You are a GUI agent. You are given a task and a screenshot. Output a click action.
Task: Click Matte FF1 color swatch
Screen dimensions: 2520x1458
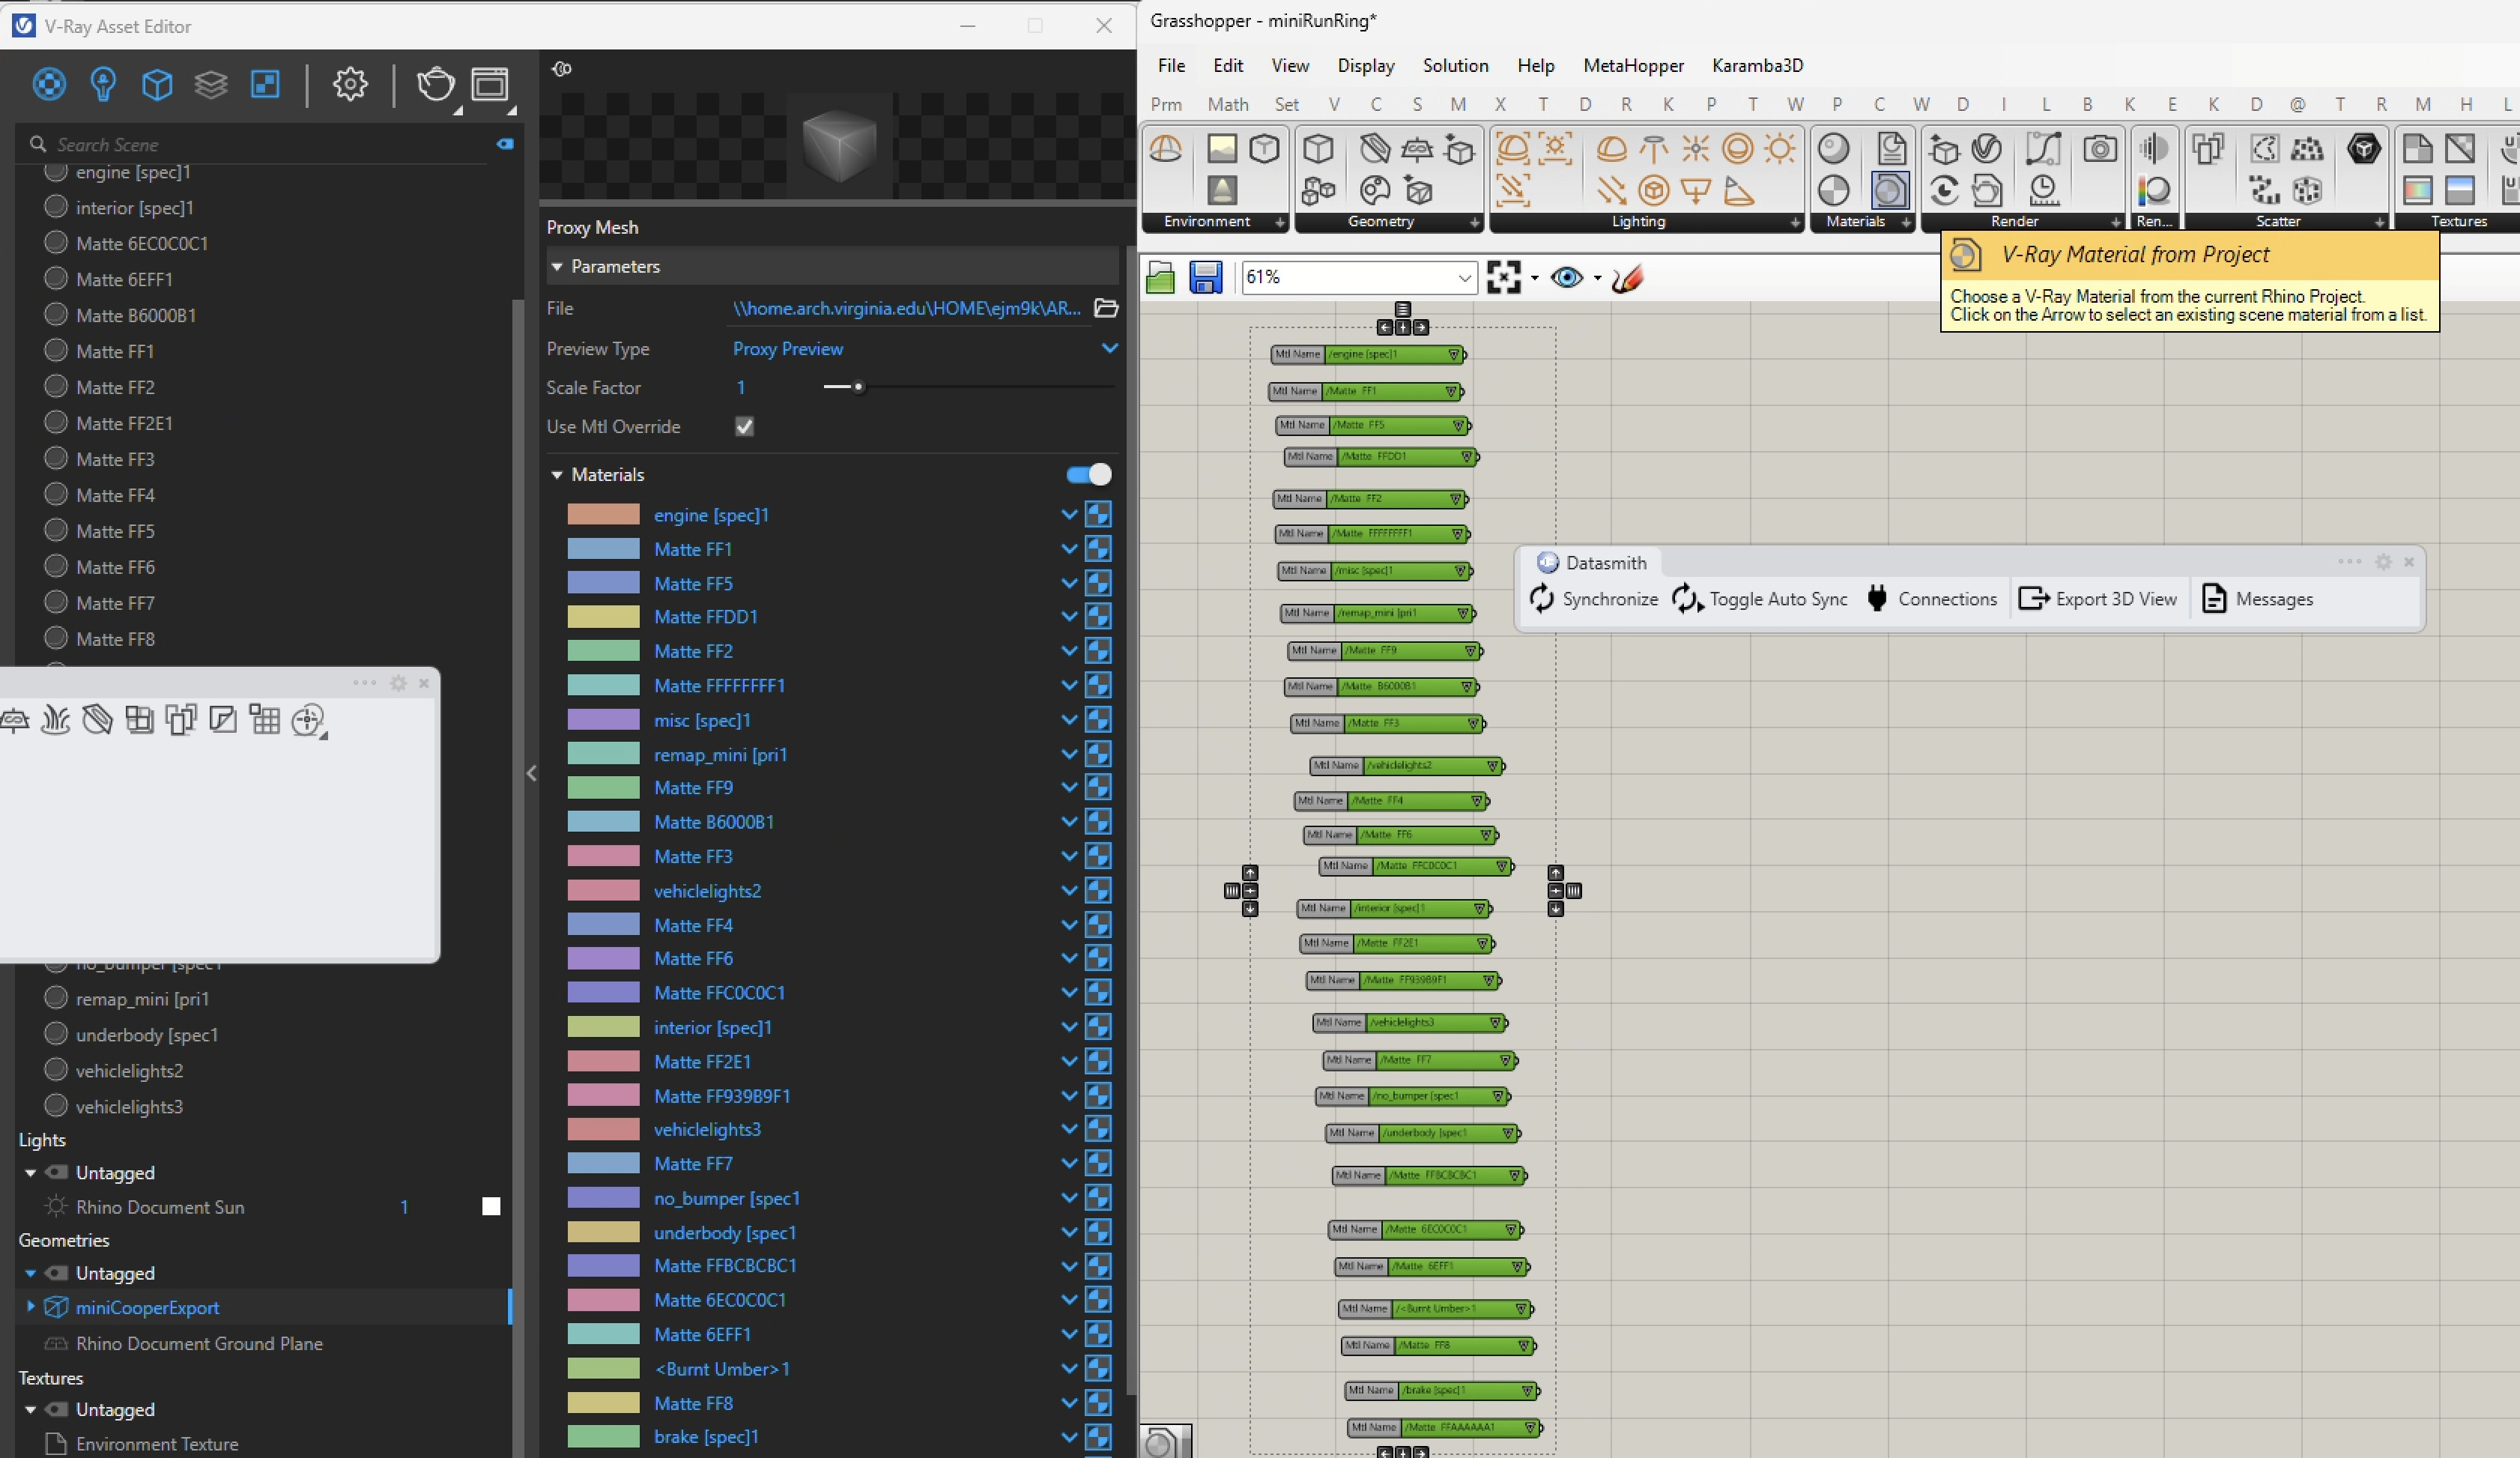(x=603, y=549)
